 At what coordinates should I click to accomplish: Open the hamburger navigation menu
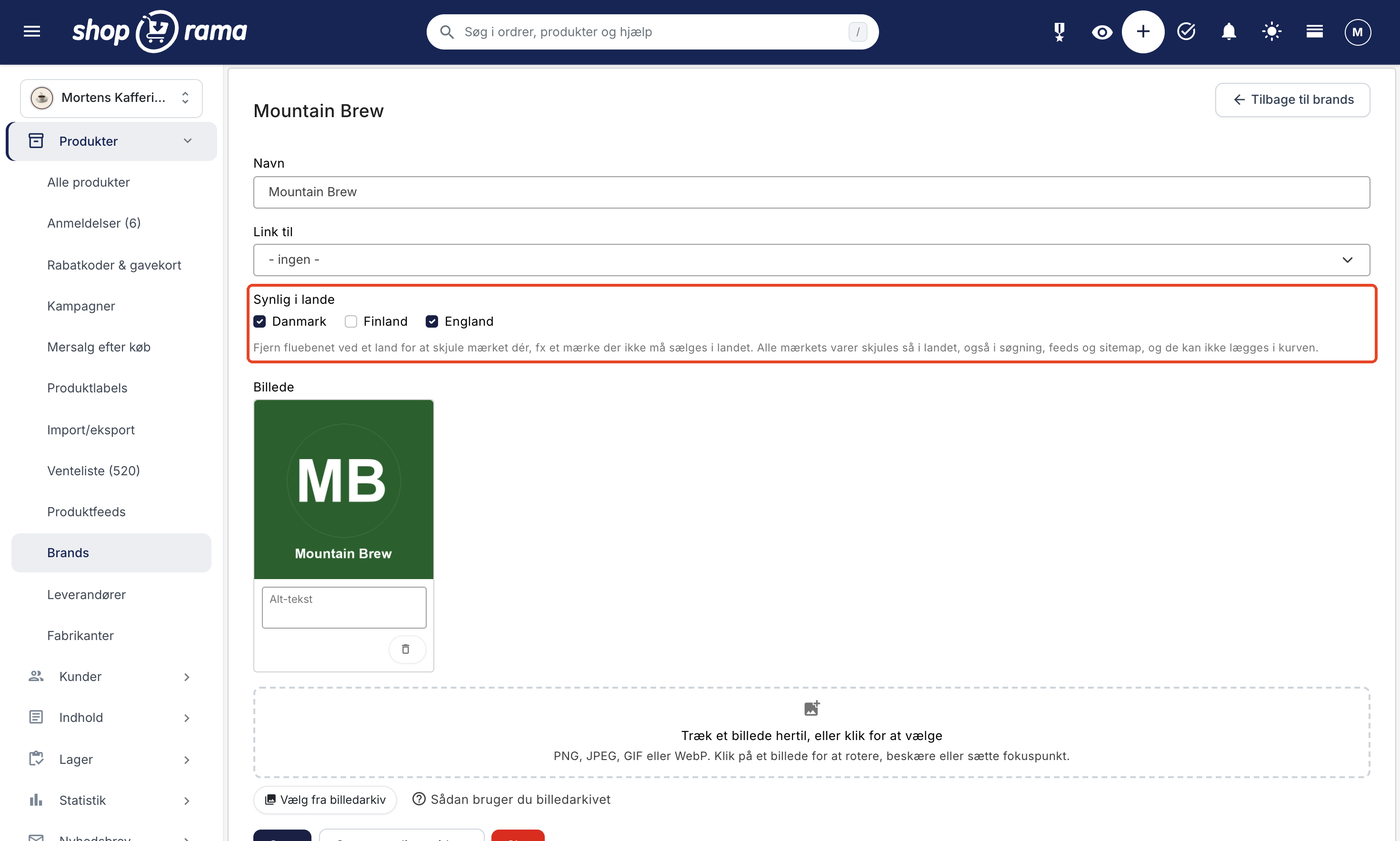coord(32,32)
